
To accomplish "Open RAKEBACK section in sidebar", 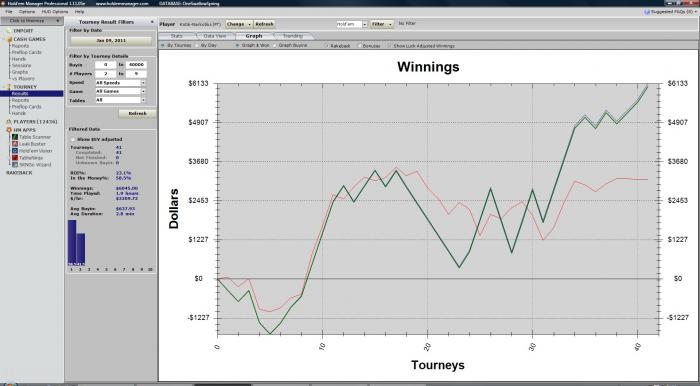I will 19,173.
